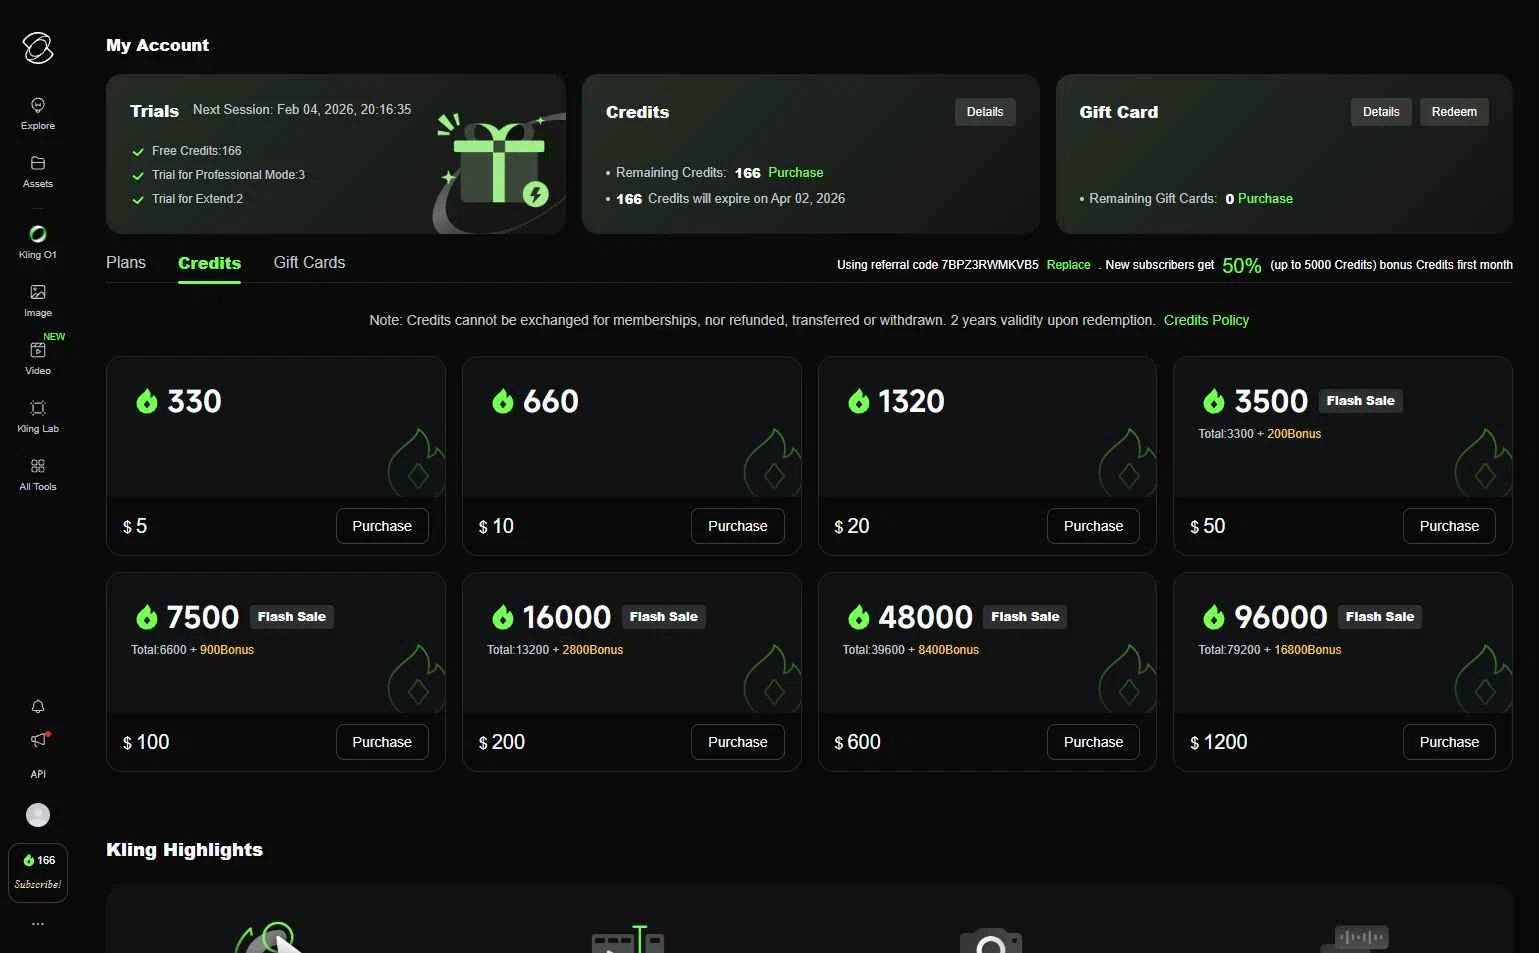Screen dimensions: 1539x953
Task: Click Purchase next to Remaining Credits
Action: [x=795, y=173]
